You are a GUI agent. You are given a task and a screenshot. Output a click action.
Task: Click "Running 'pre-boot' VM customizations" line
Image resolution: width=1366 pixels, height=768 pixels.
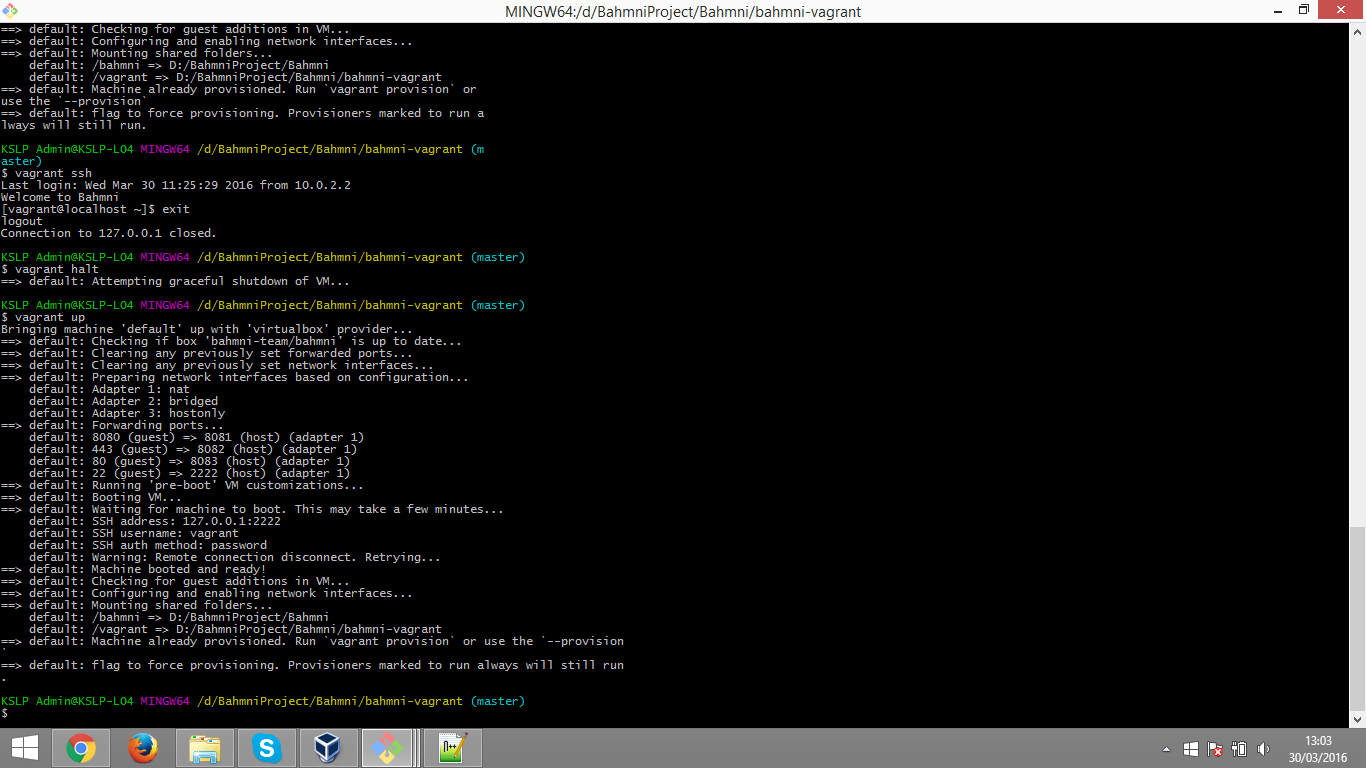(x=182, y=485)
